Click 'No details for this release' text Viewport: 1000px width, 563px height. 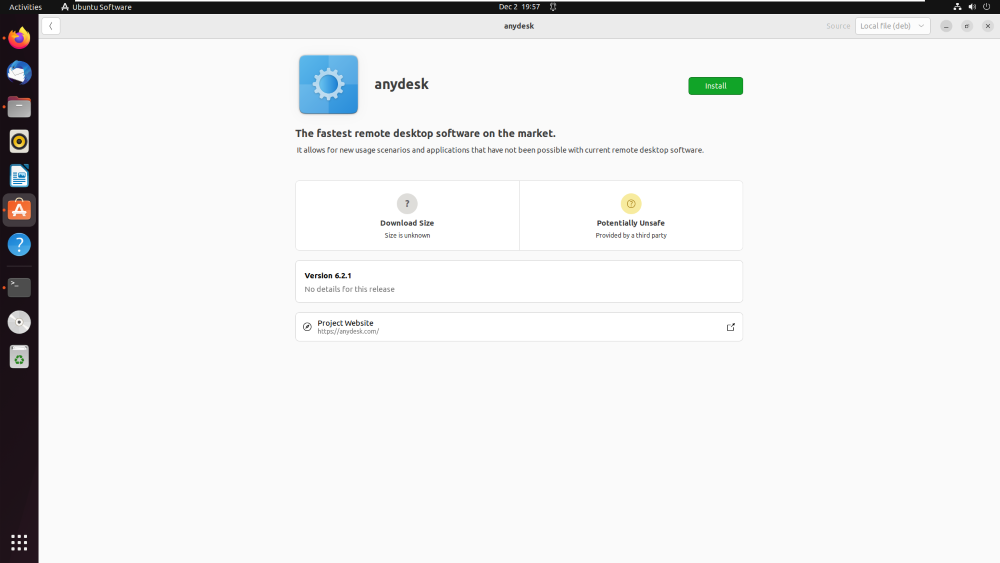point(349,289)
